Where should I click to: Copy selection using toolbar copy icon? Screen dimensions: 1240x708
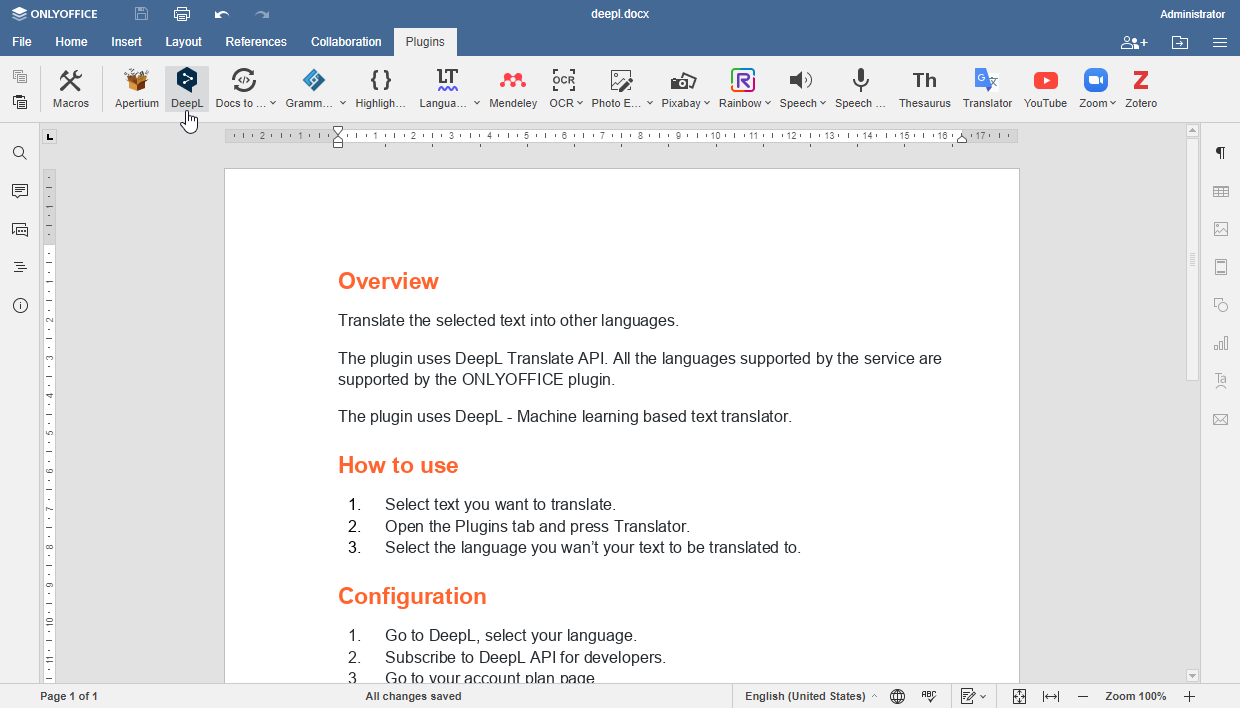click(x=20, y=77)
